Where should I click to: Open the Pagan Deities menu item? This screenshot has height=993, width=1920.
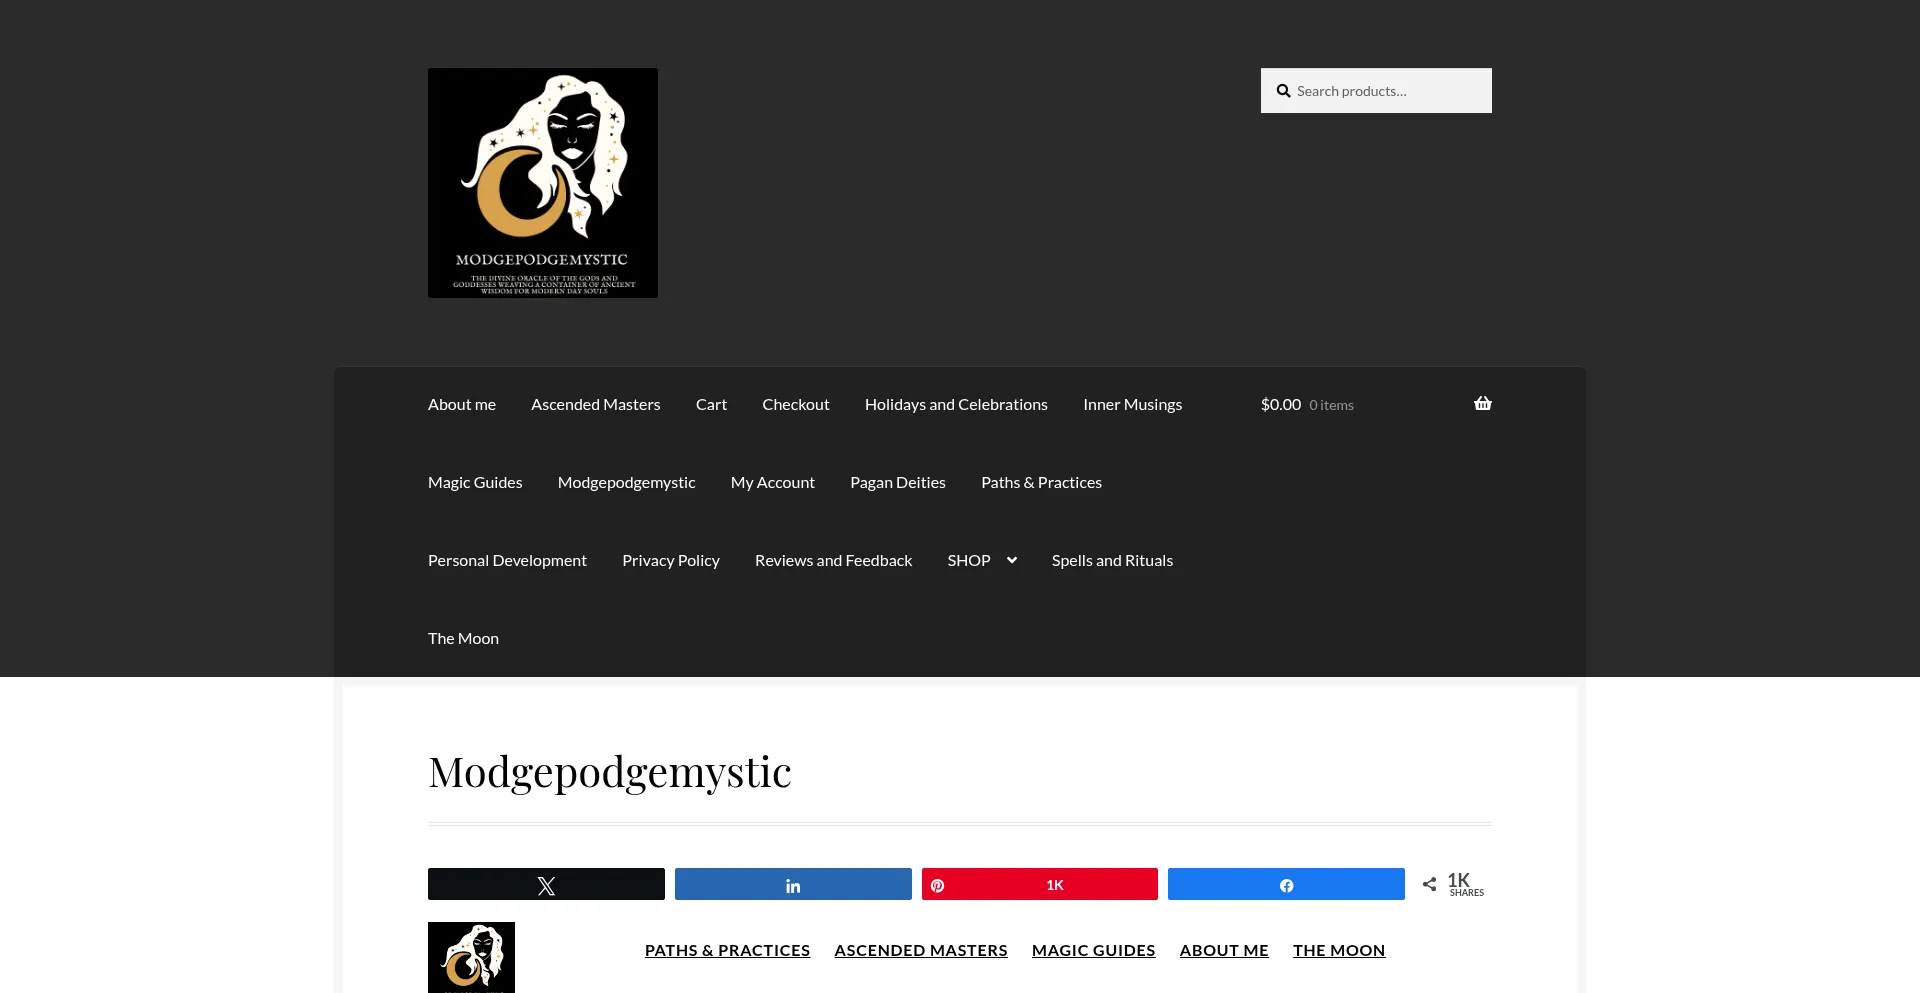pyautogui.click(x=897, y=482)
